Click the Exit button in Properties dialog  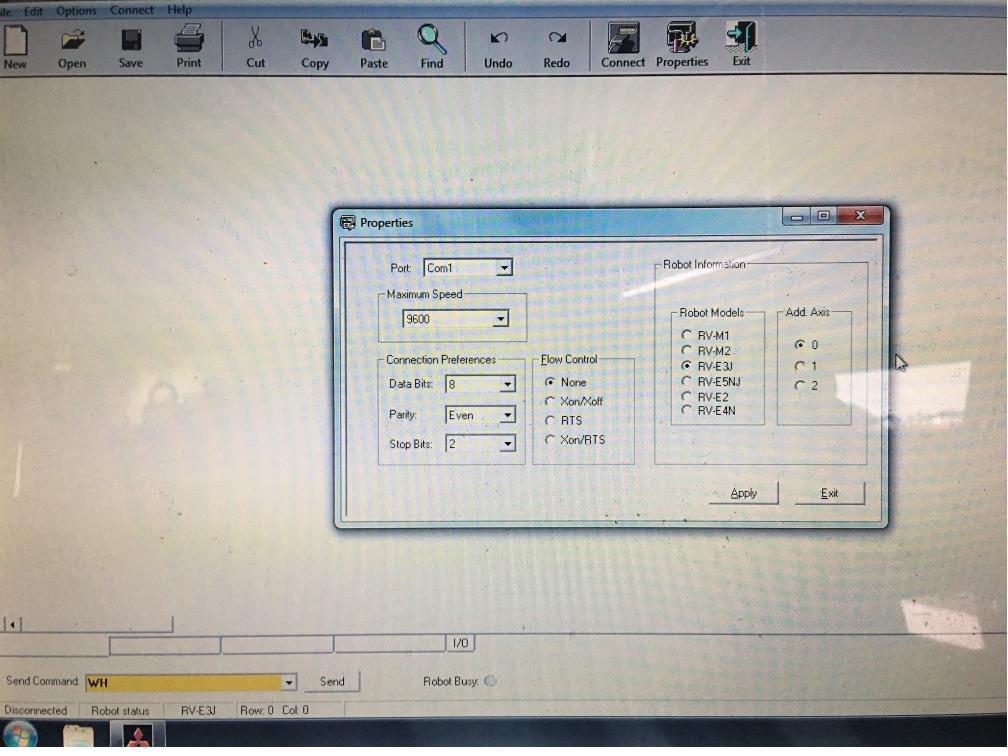pos(829,493)
